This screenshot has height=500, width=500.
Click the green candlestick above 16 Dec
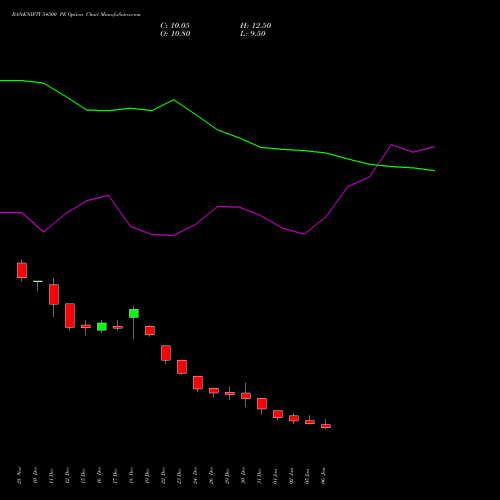coord(102,327)
